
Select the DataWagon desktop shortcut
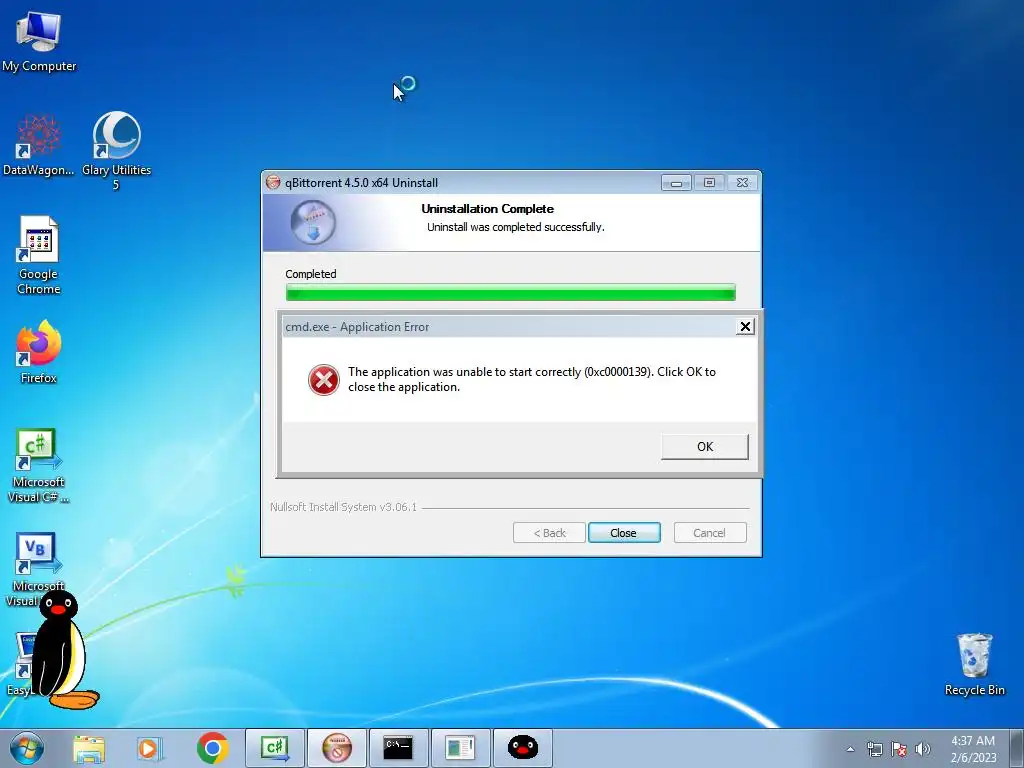pyautogui.click(x=39, y=145)
